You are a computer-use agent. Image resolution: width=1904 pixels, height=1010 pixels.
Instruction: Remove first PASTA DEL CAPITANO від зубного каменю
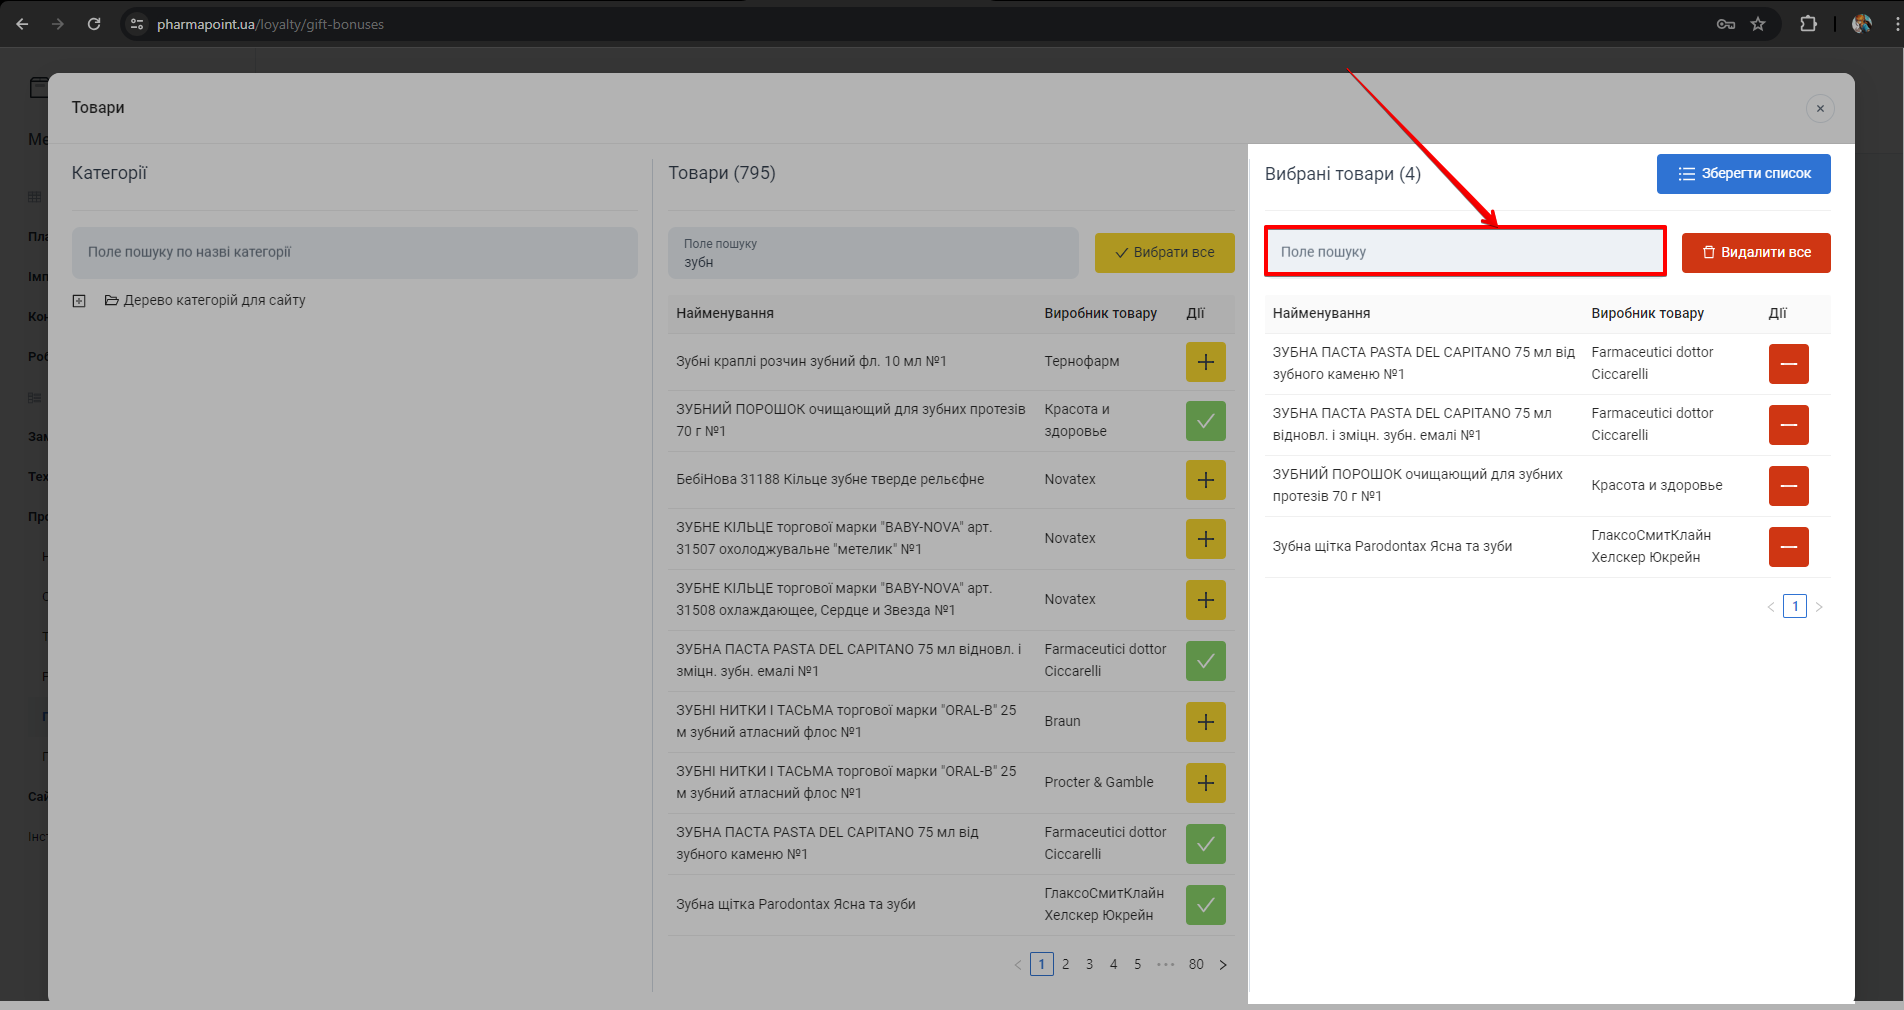1788,364
